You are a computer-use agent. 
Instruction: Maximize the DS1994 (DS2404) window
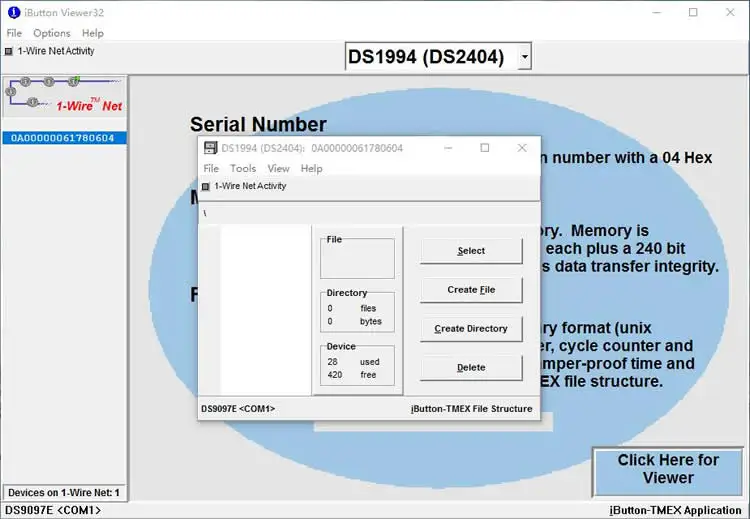tap(485, 148)
